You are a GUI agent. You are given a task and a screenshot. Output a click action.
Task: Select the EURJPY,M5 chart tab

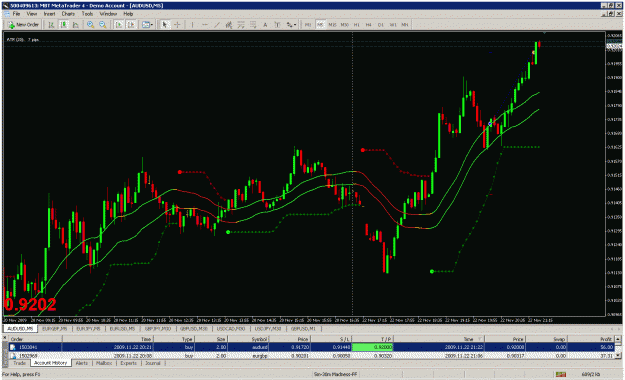click(88, 329)
